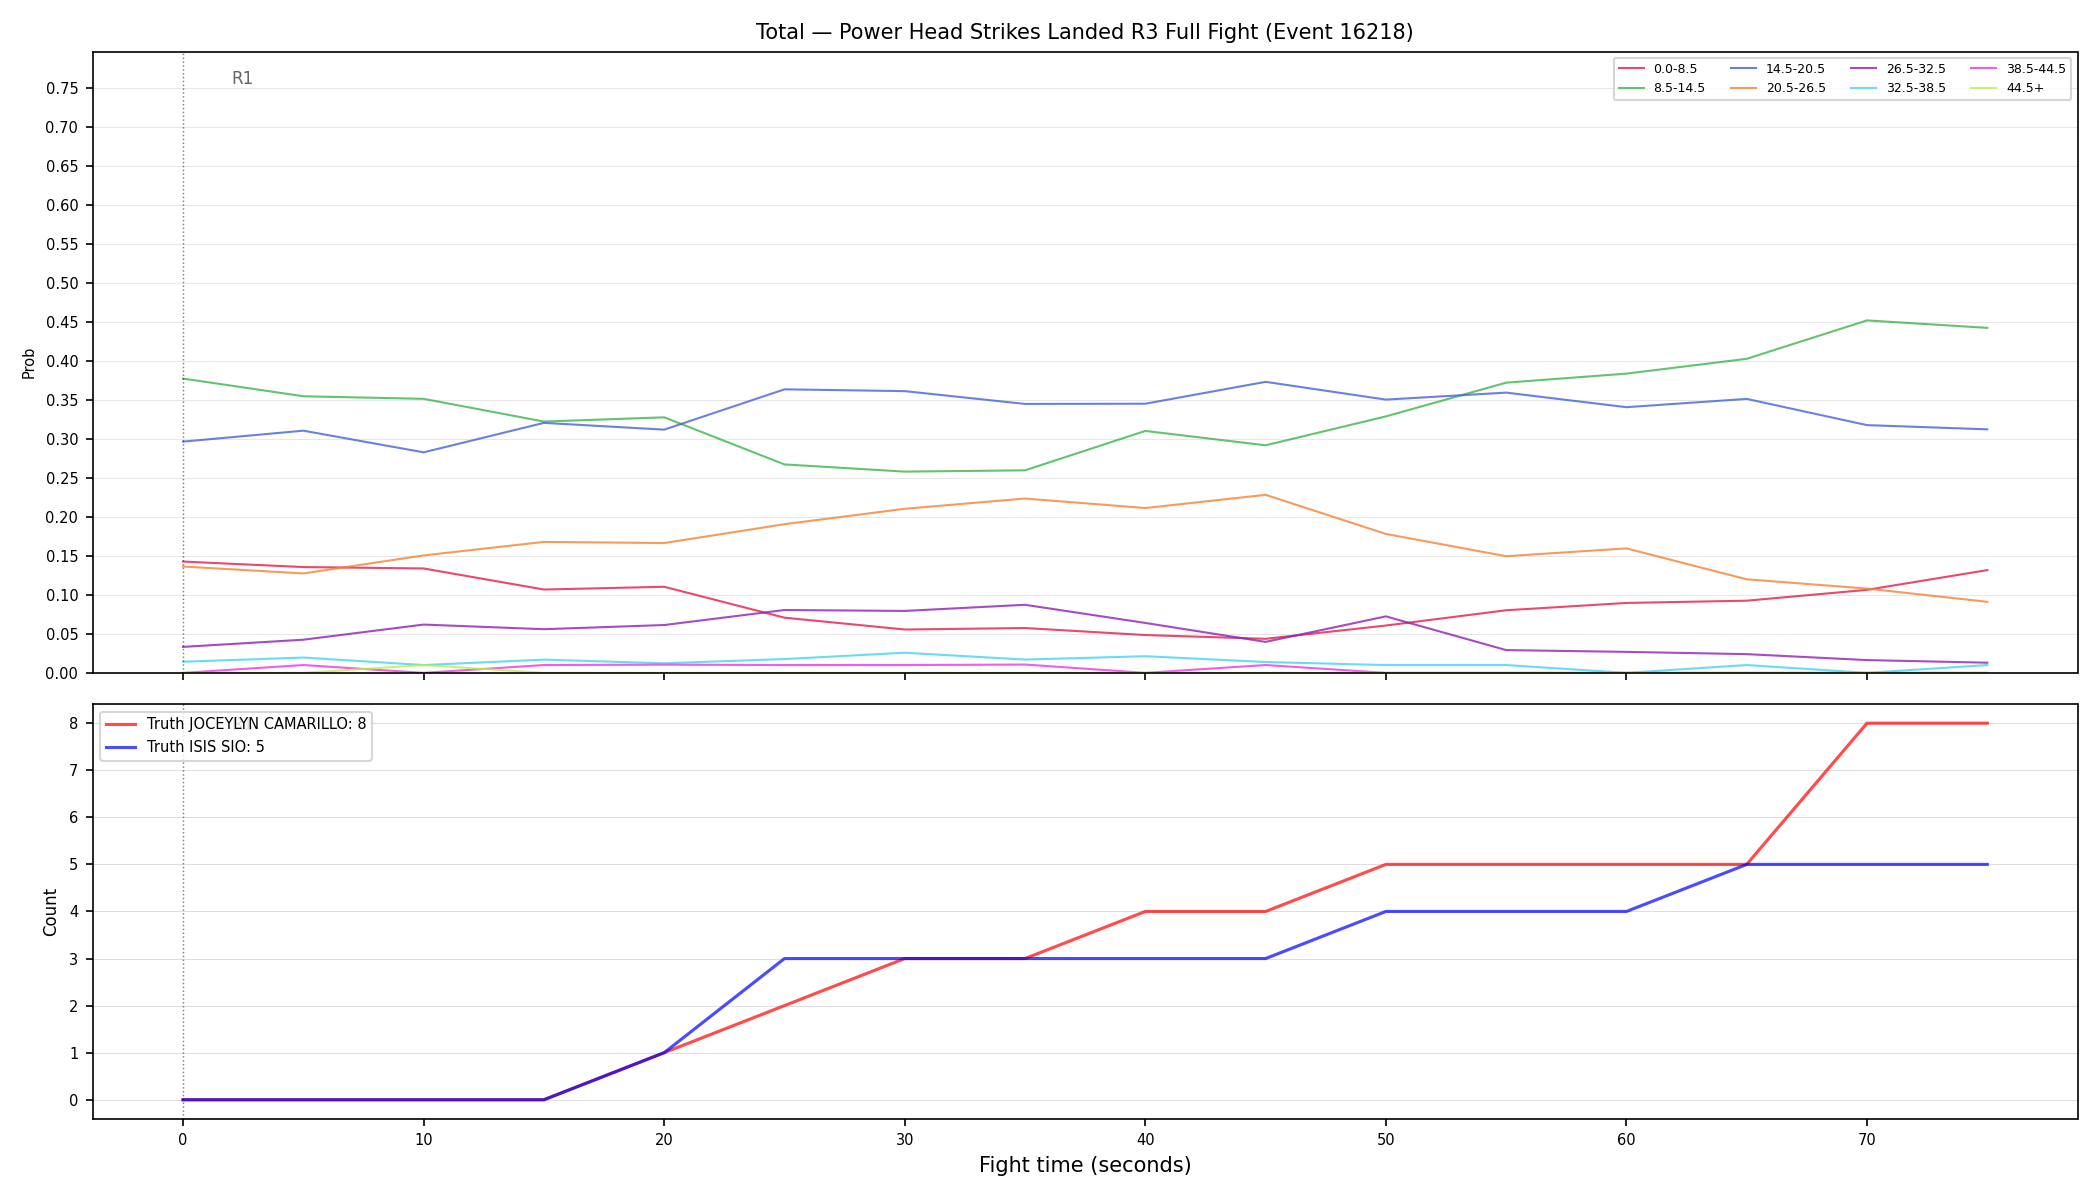This screenshot has height=1200, width=2100.
Task: Click the 0.0-8.5 legend entry
Action: tap(1658, 69)
